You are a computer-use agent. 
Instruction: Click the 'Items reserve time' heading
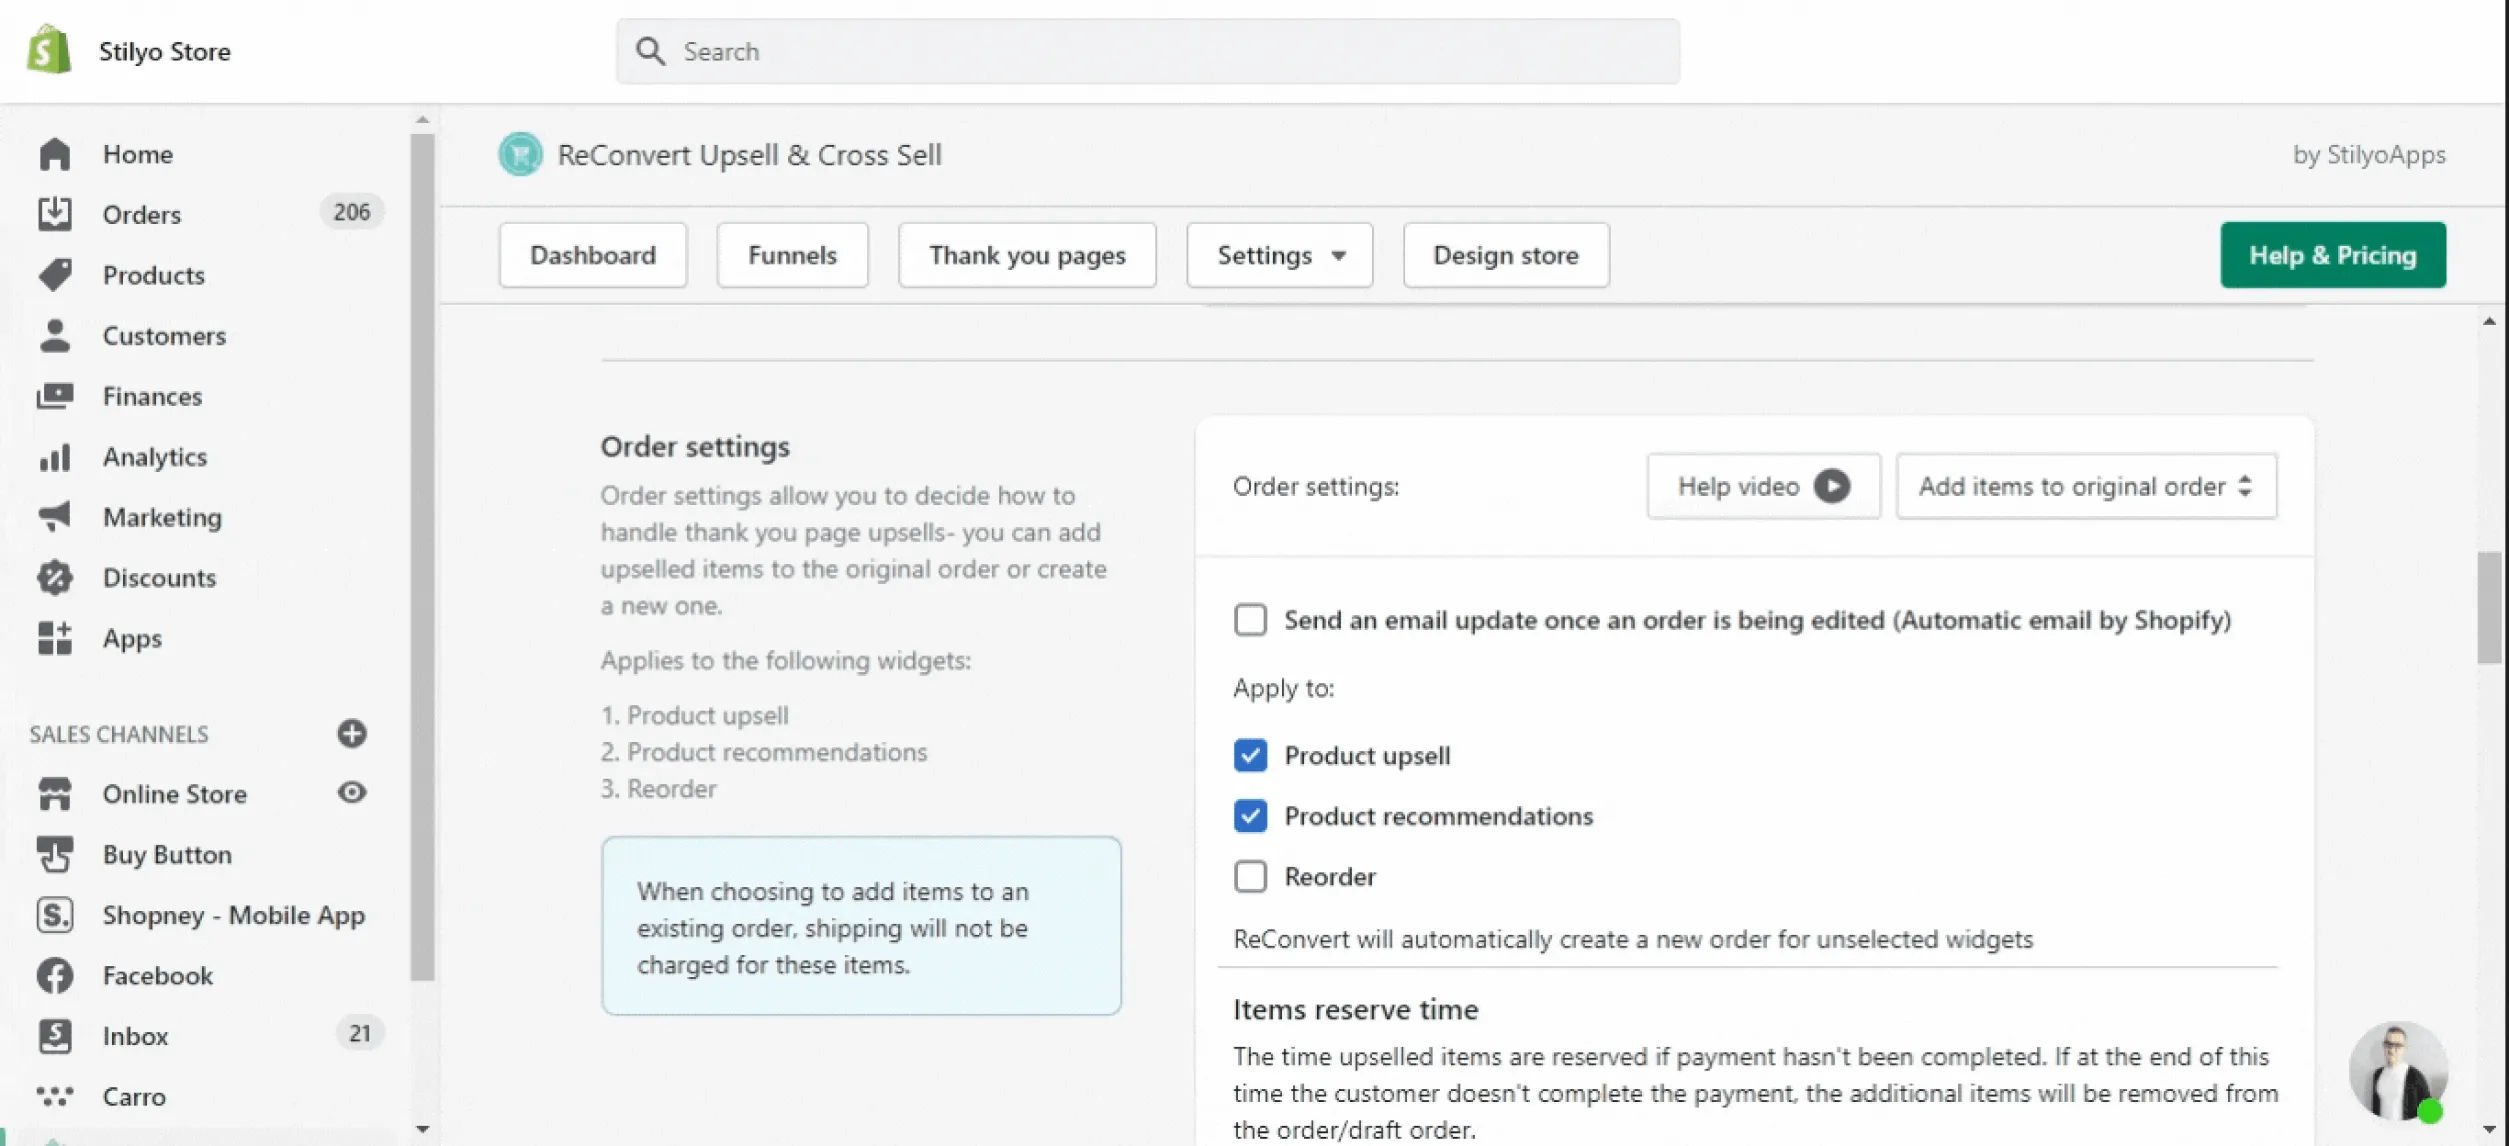point(1355,1009)
